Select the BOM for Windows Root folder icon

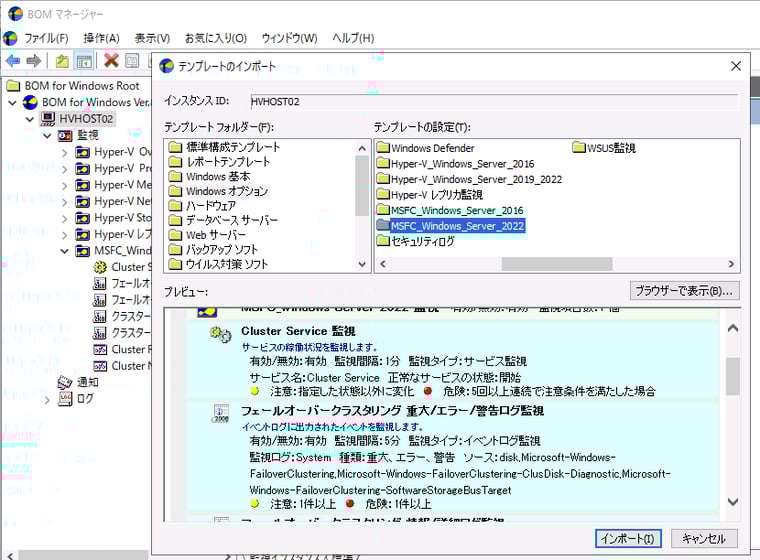(x=13, y=86)
